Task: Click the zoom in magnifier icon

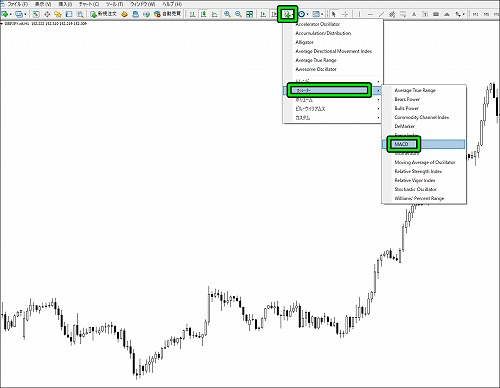Action: pos(227,14)
